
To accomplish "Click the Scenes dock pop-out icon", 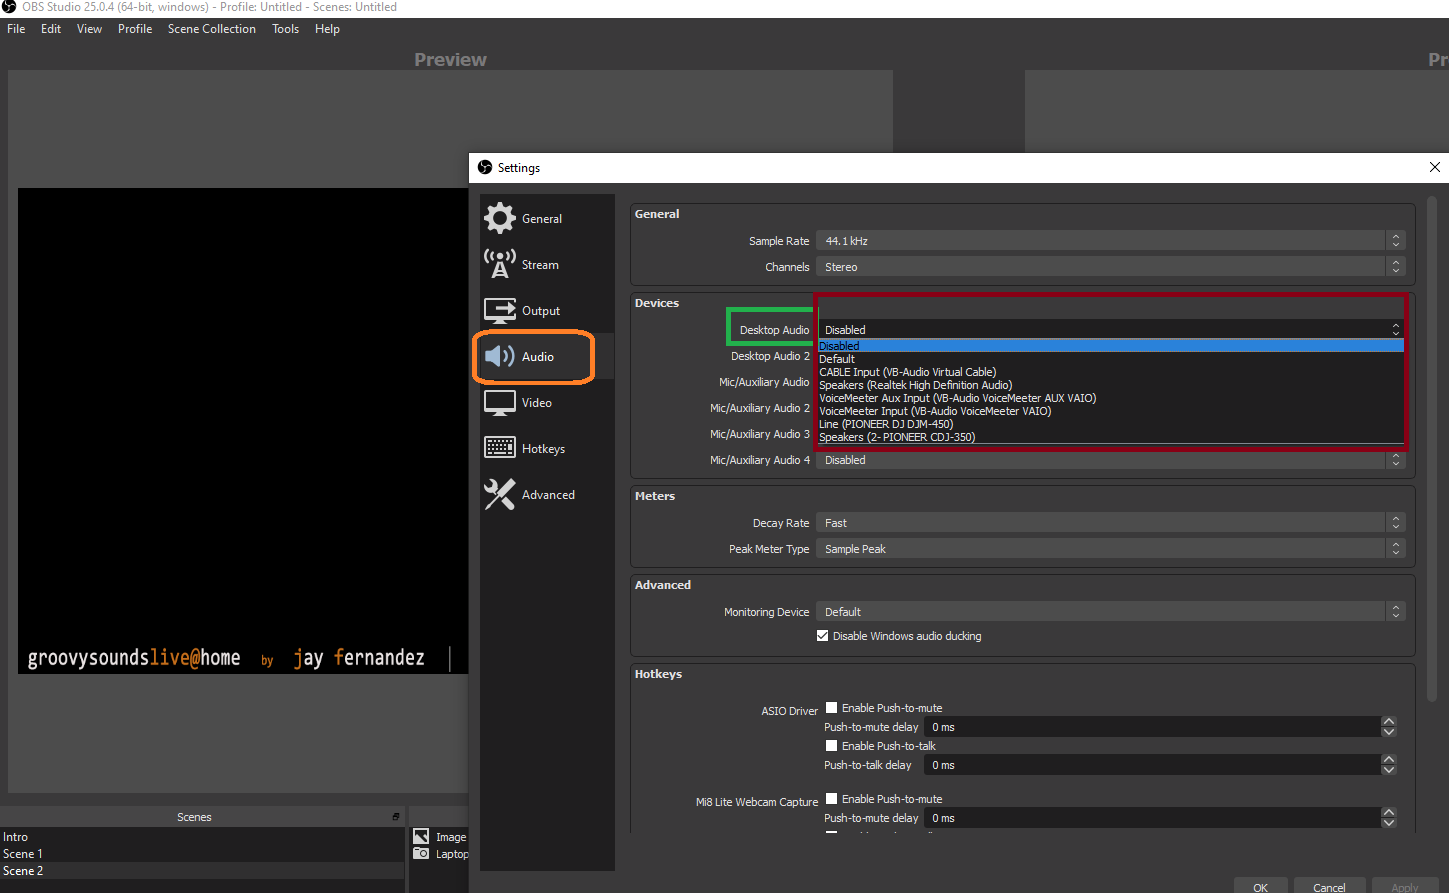I will click(x=396, y=817).
